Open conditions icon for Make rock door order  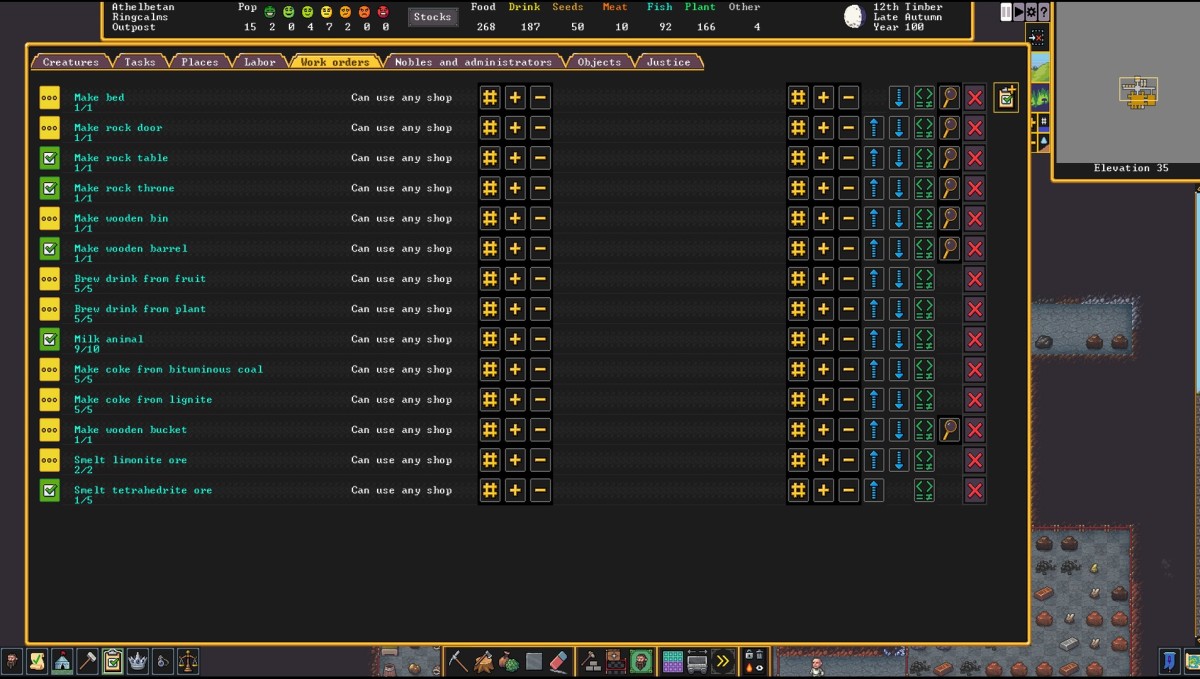924,128
